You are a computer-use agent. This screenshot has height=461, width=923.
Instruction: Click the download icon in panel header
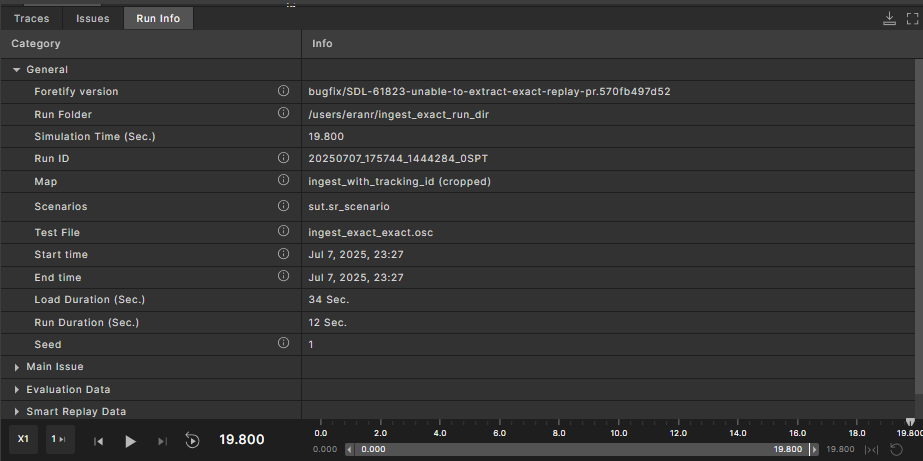click(889, 18)
